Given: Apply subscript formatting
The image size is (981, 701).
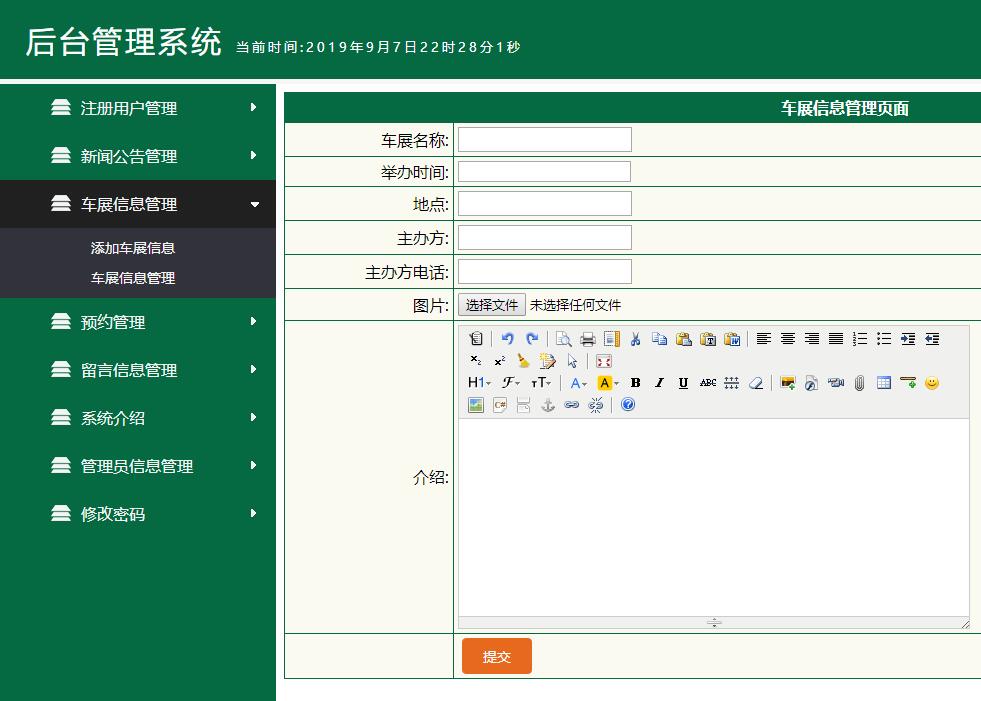Looking at the screenshot, I should (476, 361).
